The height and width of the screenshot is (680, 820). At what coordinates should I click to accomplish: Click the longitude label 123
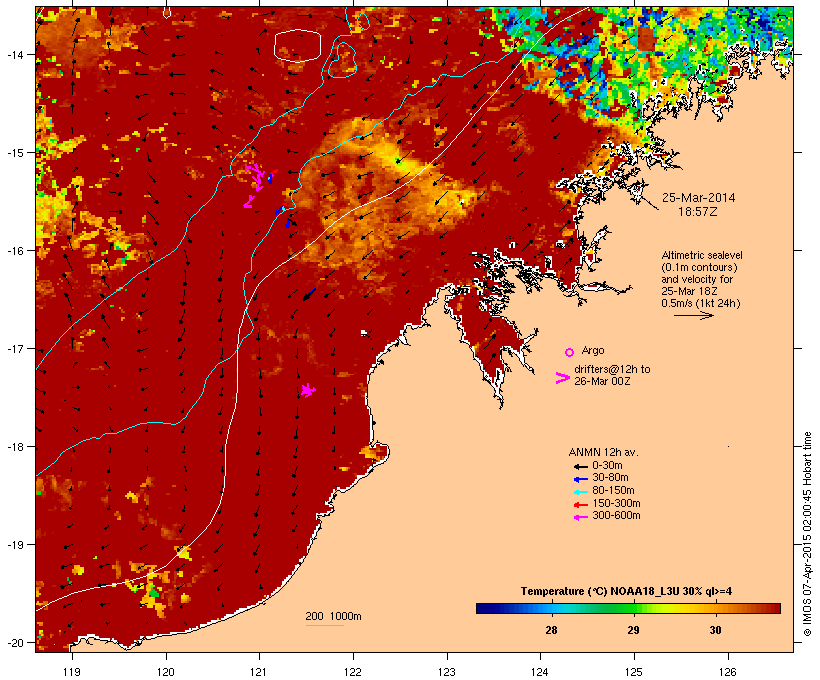pyautogui.click(x=447, y=672)
